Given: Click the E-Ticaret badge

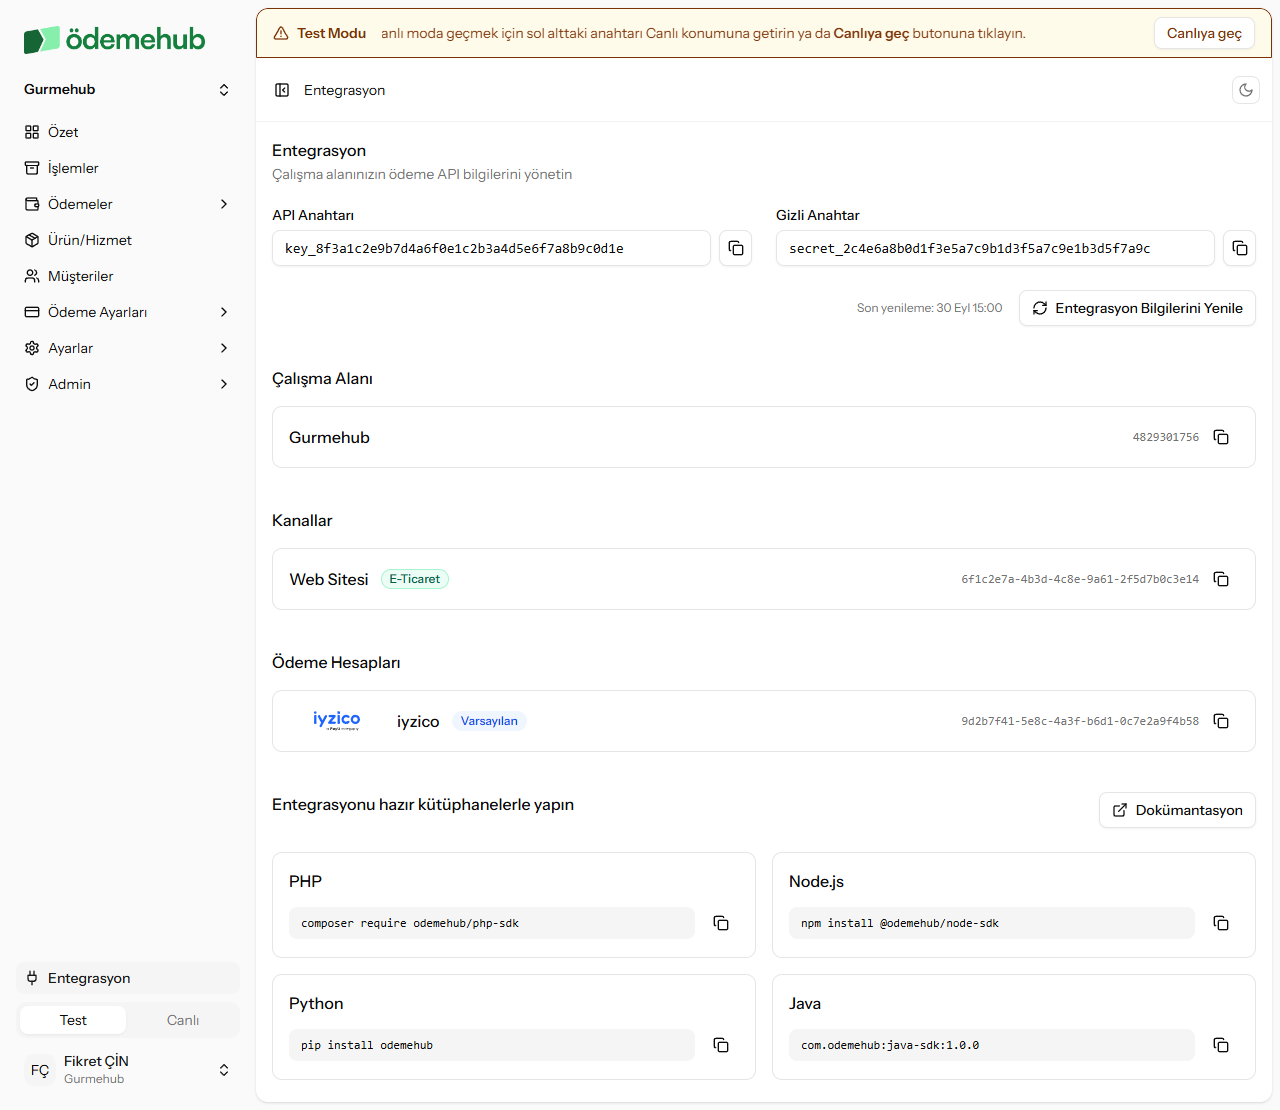Looking at the screenshot, I should pos(415,579).
